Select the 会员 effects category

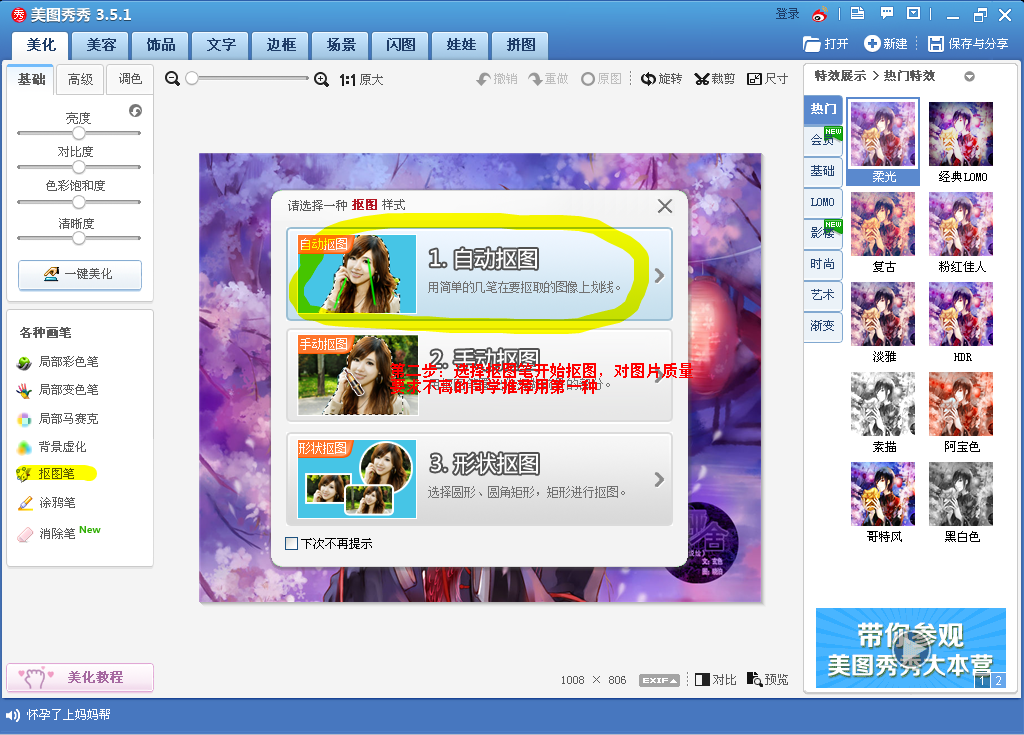[x=824, y=139]
